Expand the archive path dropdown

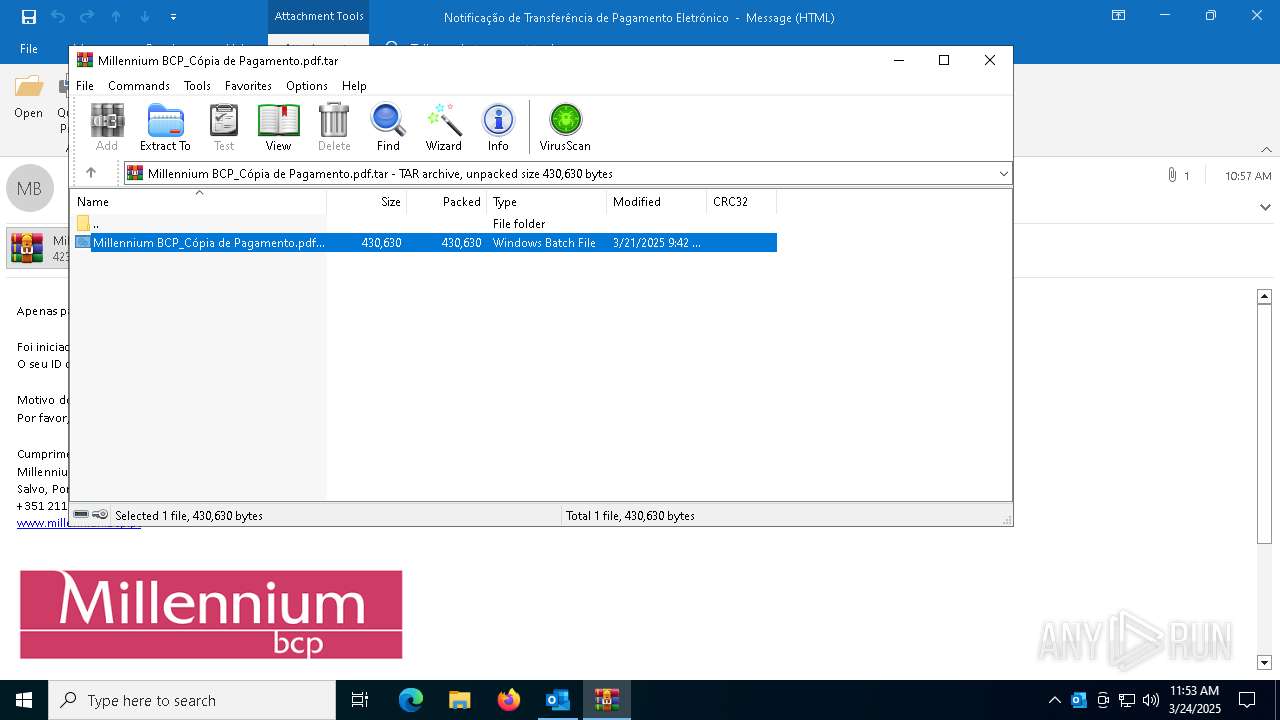click(x=1003, y=174)
